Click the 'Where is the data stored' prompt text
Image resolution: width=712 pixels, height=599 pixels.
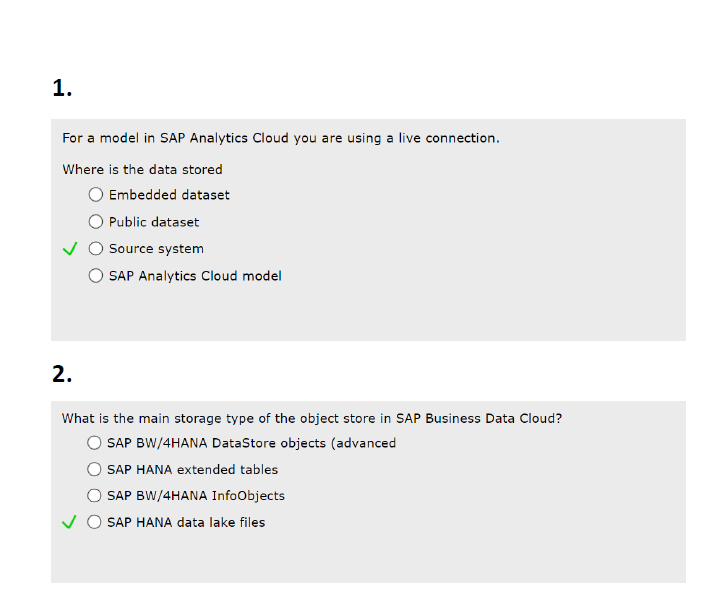coord(142,169)
